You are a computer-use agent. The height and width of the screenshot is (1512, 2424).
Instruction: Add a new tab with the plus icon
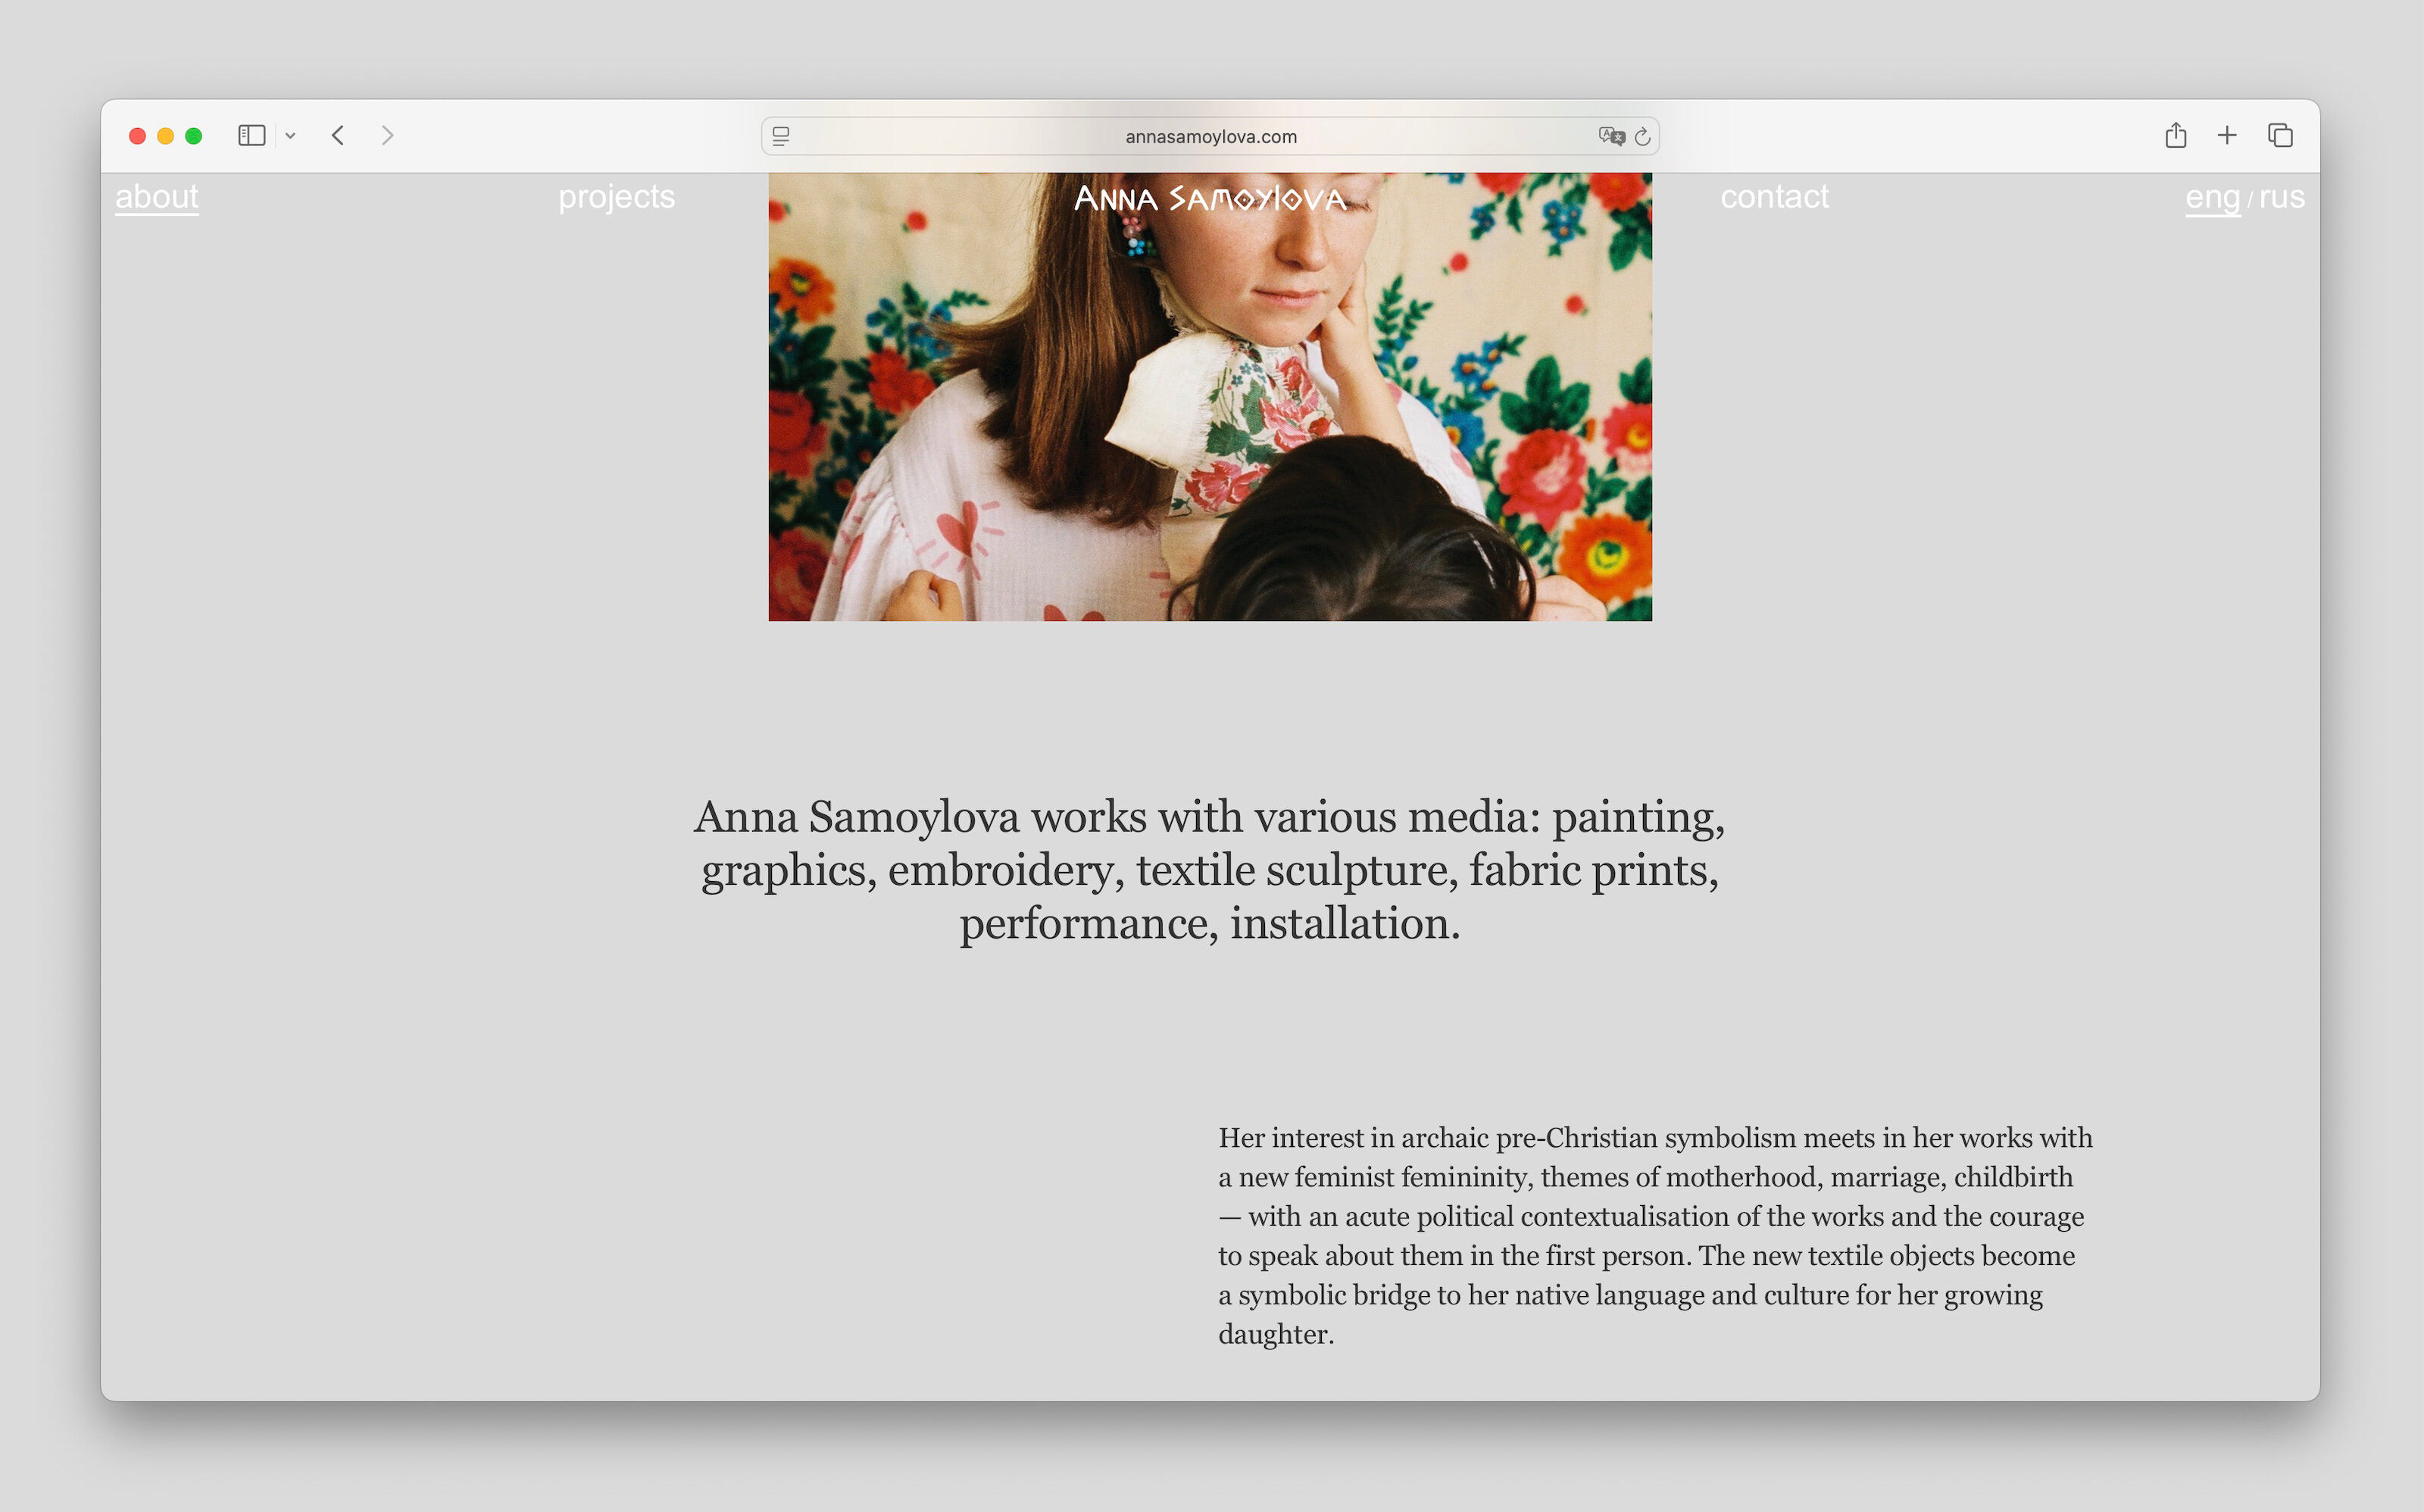coord(2227,135)
